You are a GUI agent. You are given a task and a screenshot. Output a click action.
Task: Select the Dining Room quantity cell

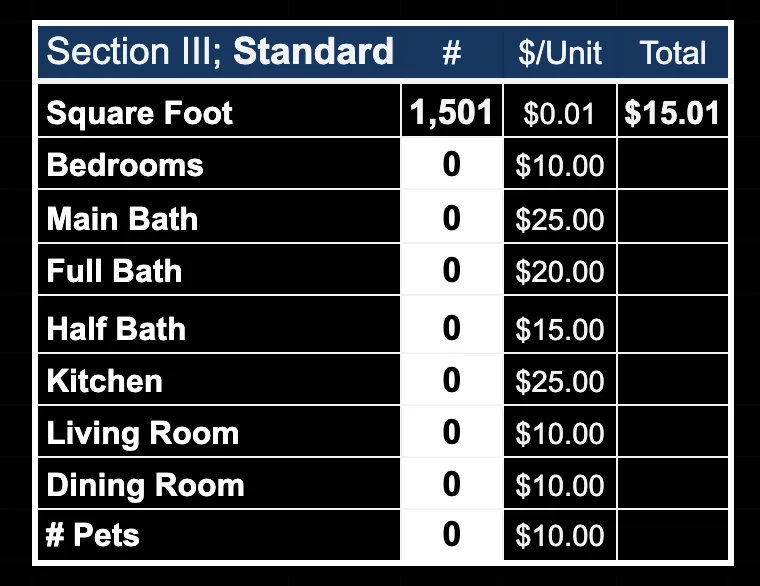coord(451,483)
